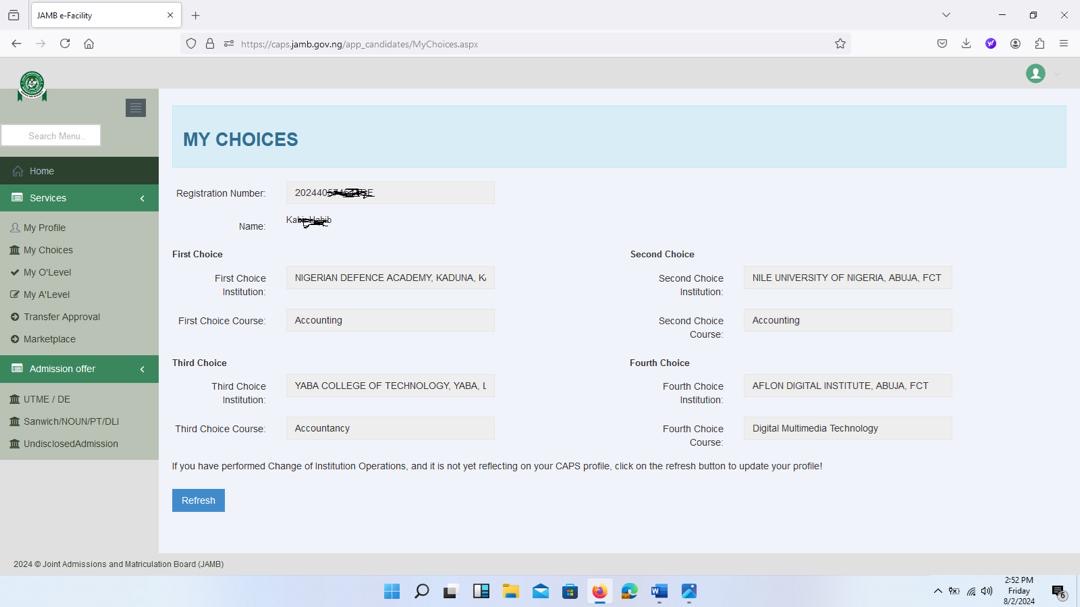1080x607 pixels.
Task: Click the JAMB logo in the header
Action: [32, 86]
